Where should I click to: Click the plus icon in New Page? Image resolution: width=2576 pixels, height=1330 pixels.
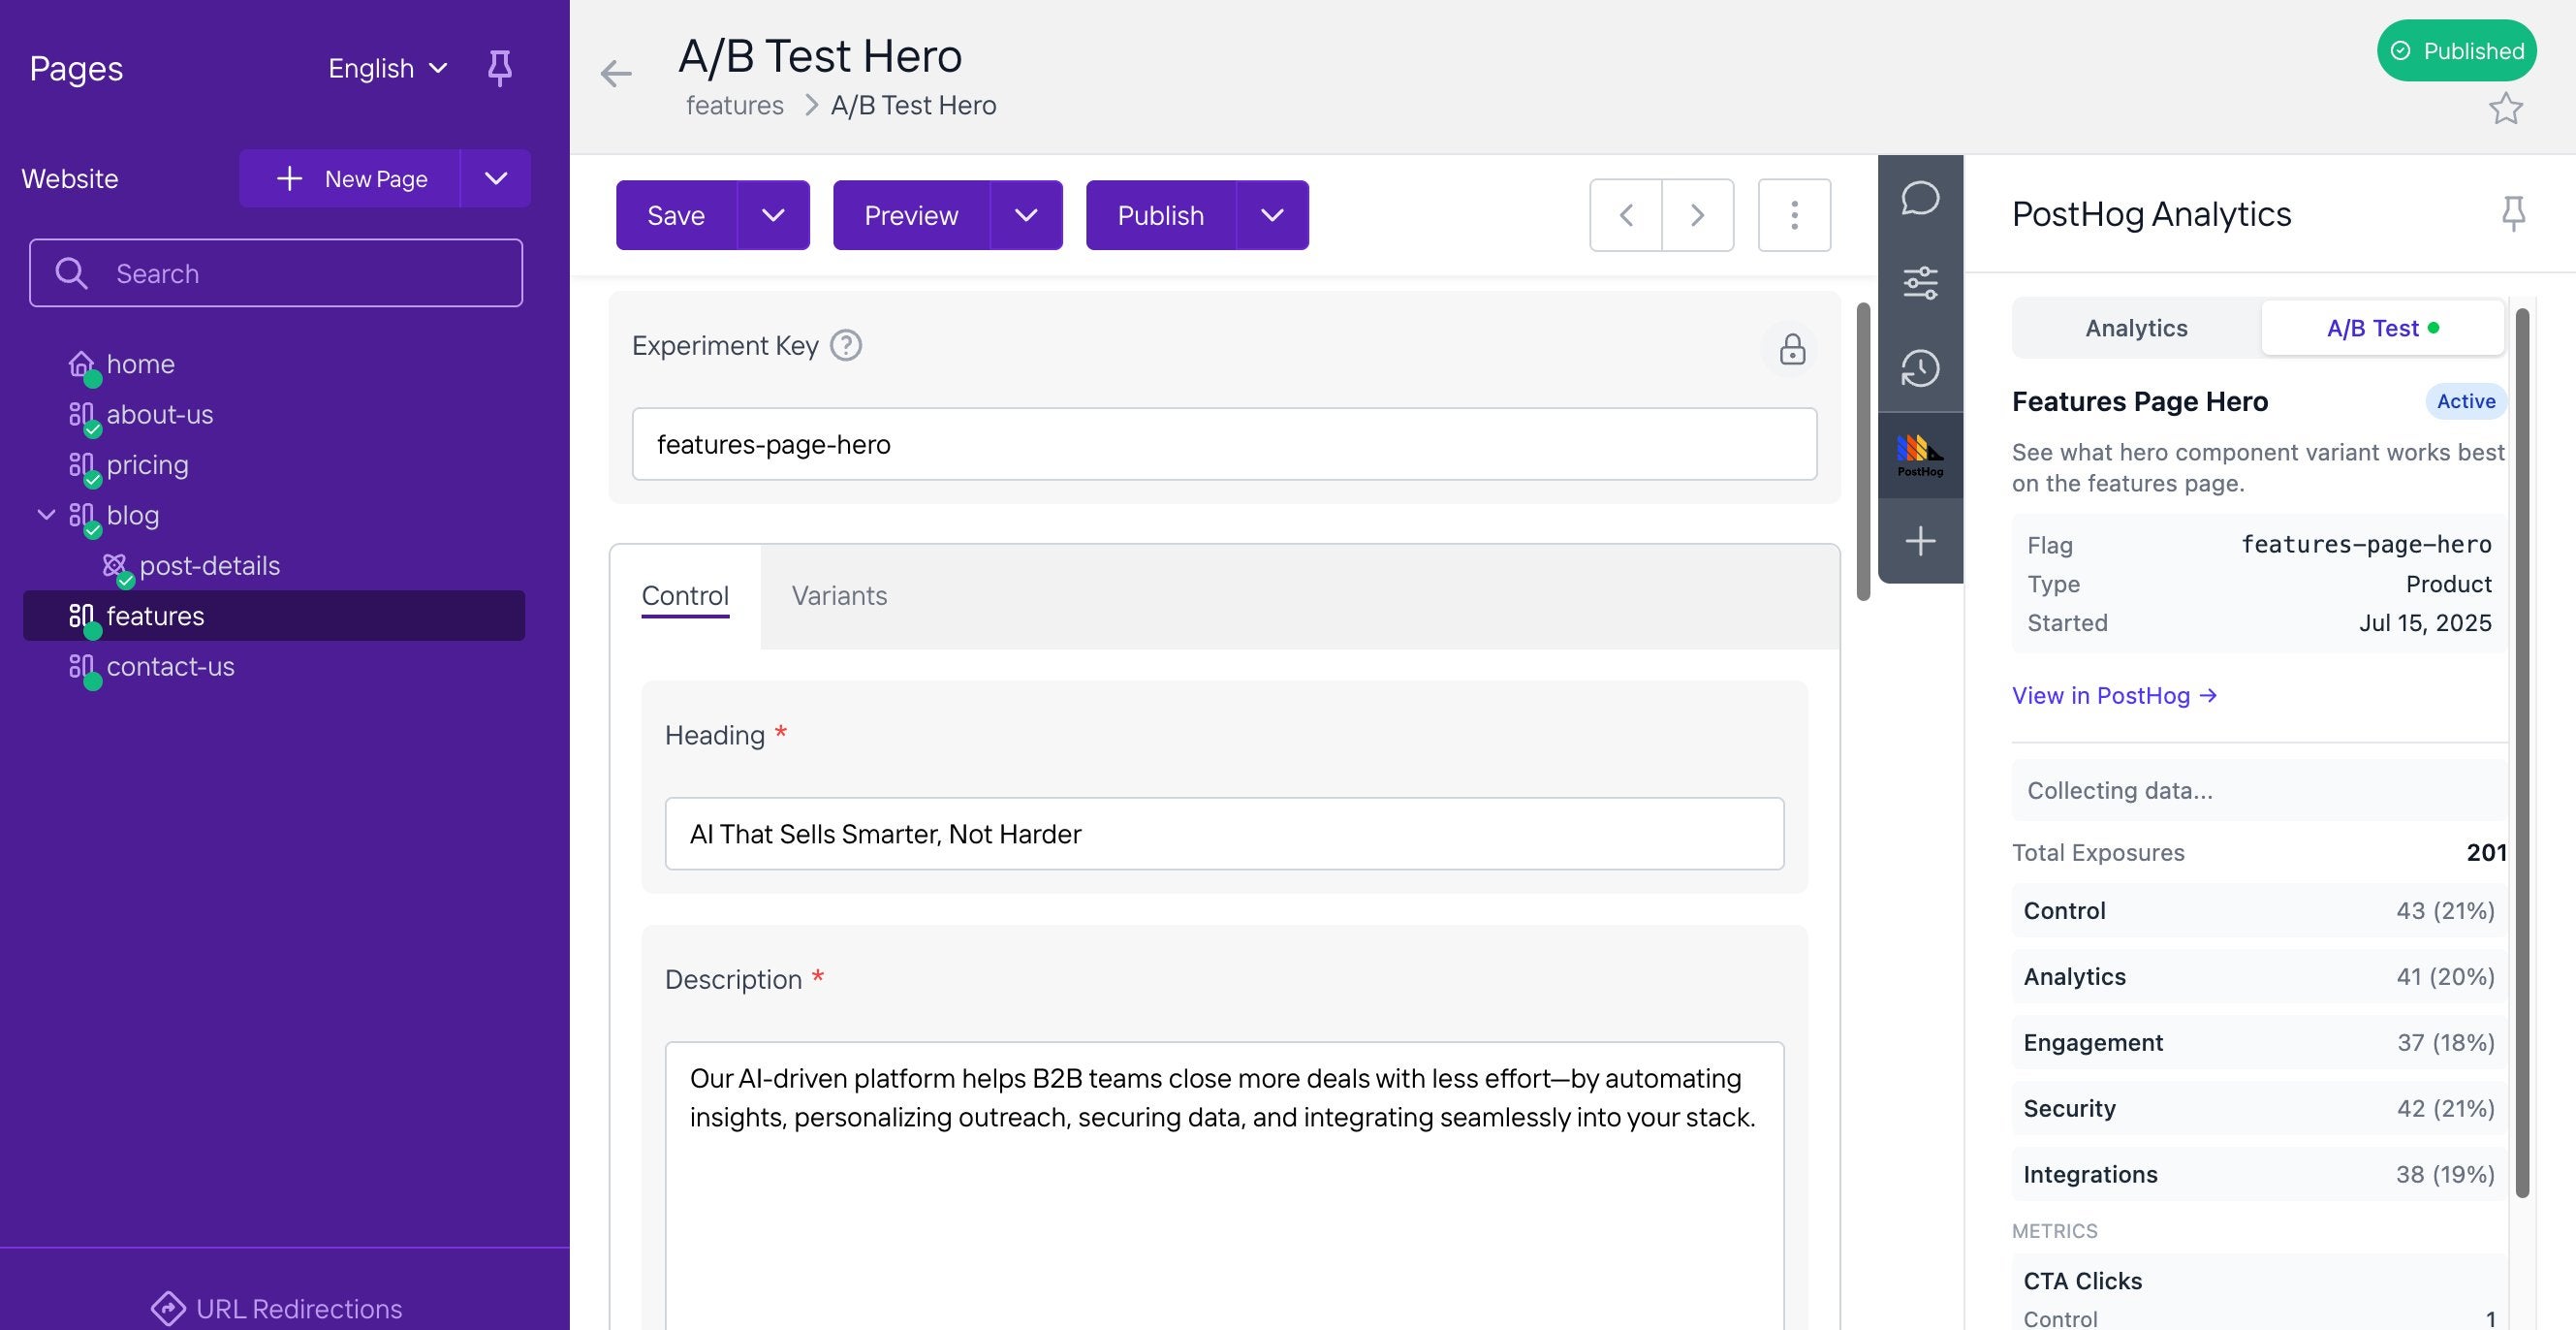coord(289,178)
